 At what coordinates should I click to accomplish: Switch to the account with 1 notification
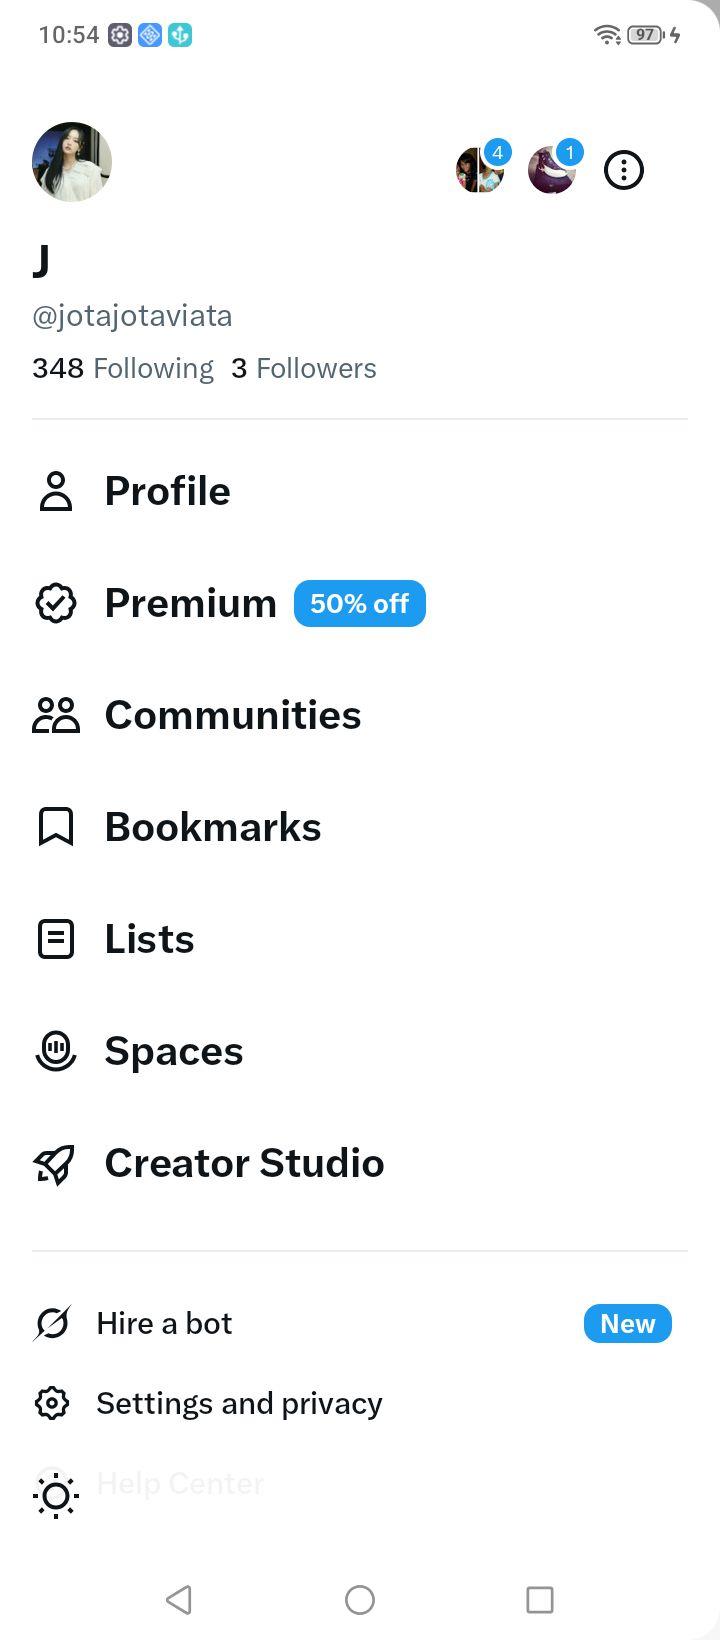point(553,168)
